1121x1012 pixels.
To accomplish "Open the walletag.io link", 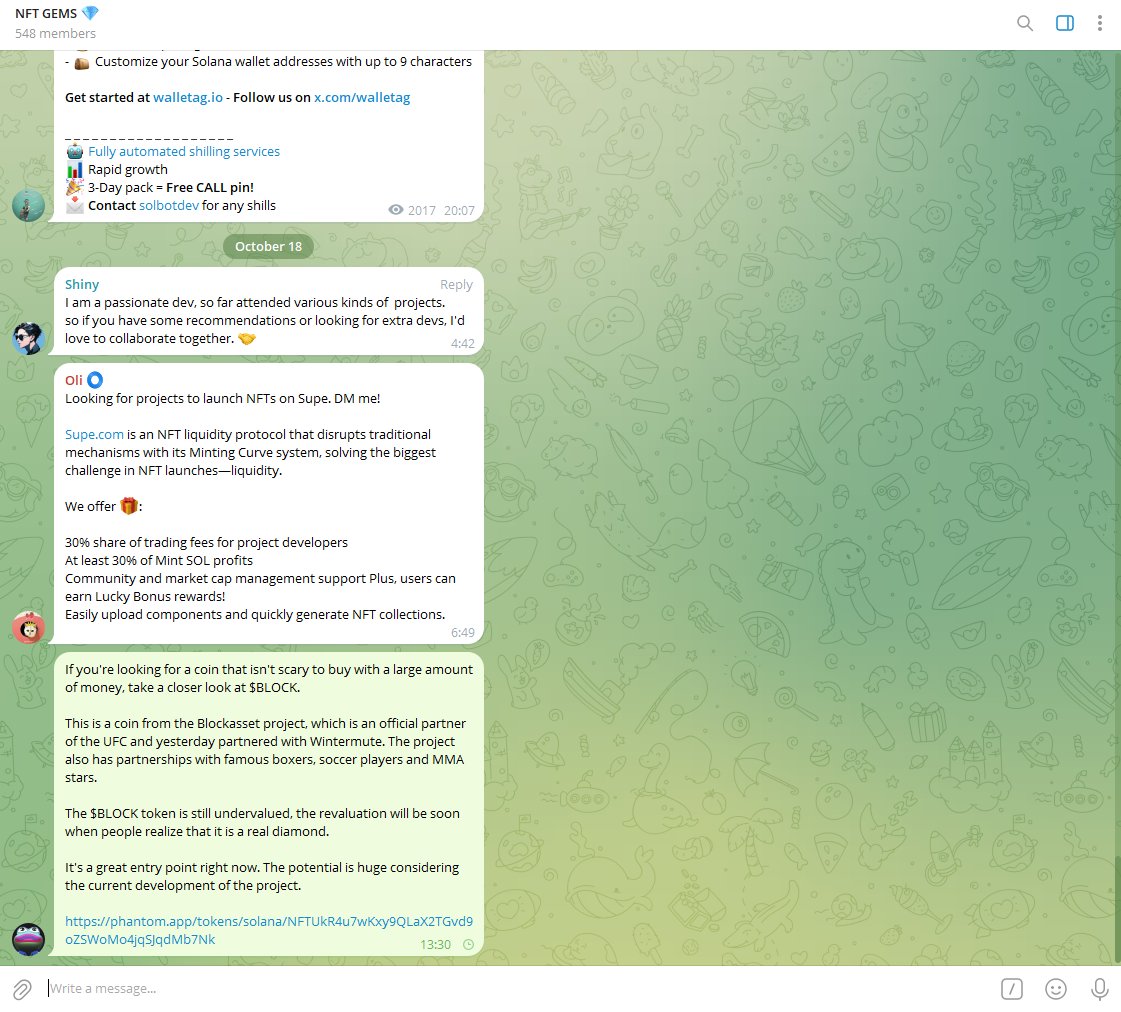I will point(188,97).
